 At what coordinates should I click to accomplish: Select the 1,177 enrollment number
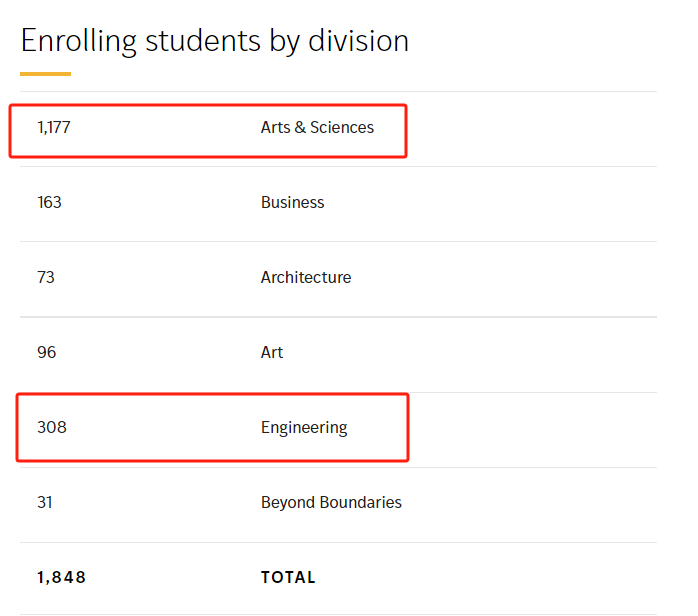point(54,127)
